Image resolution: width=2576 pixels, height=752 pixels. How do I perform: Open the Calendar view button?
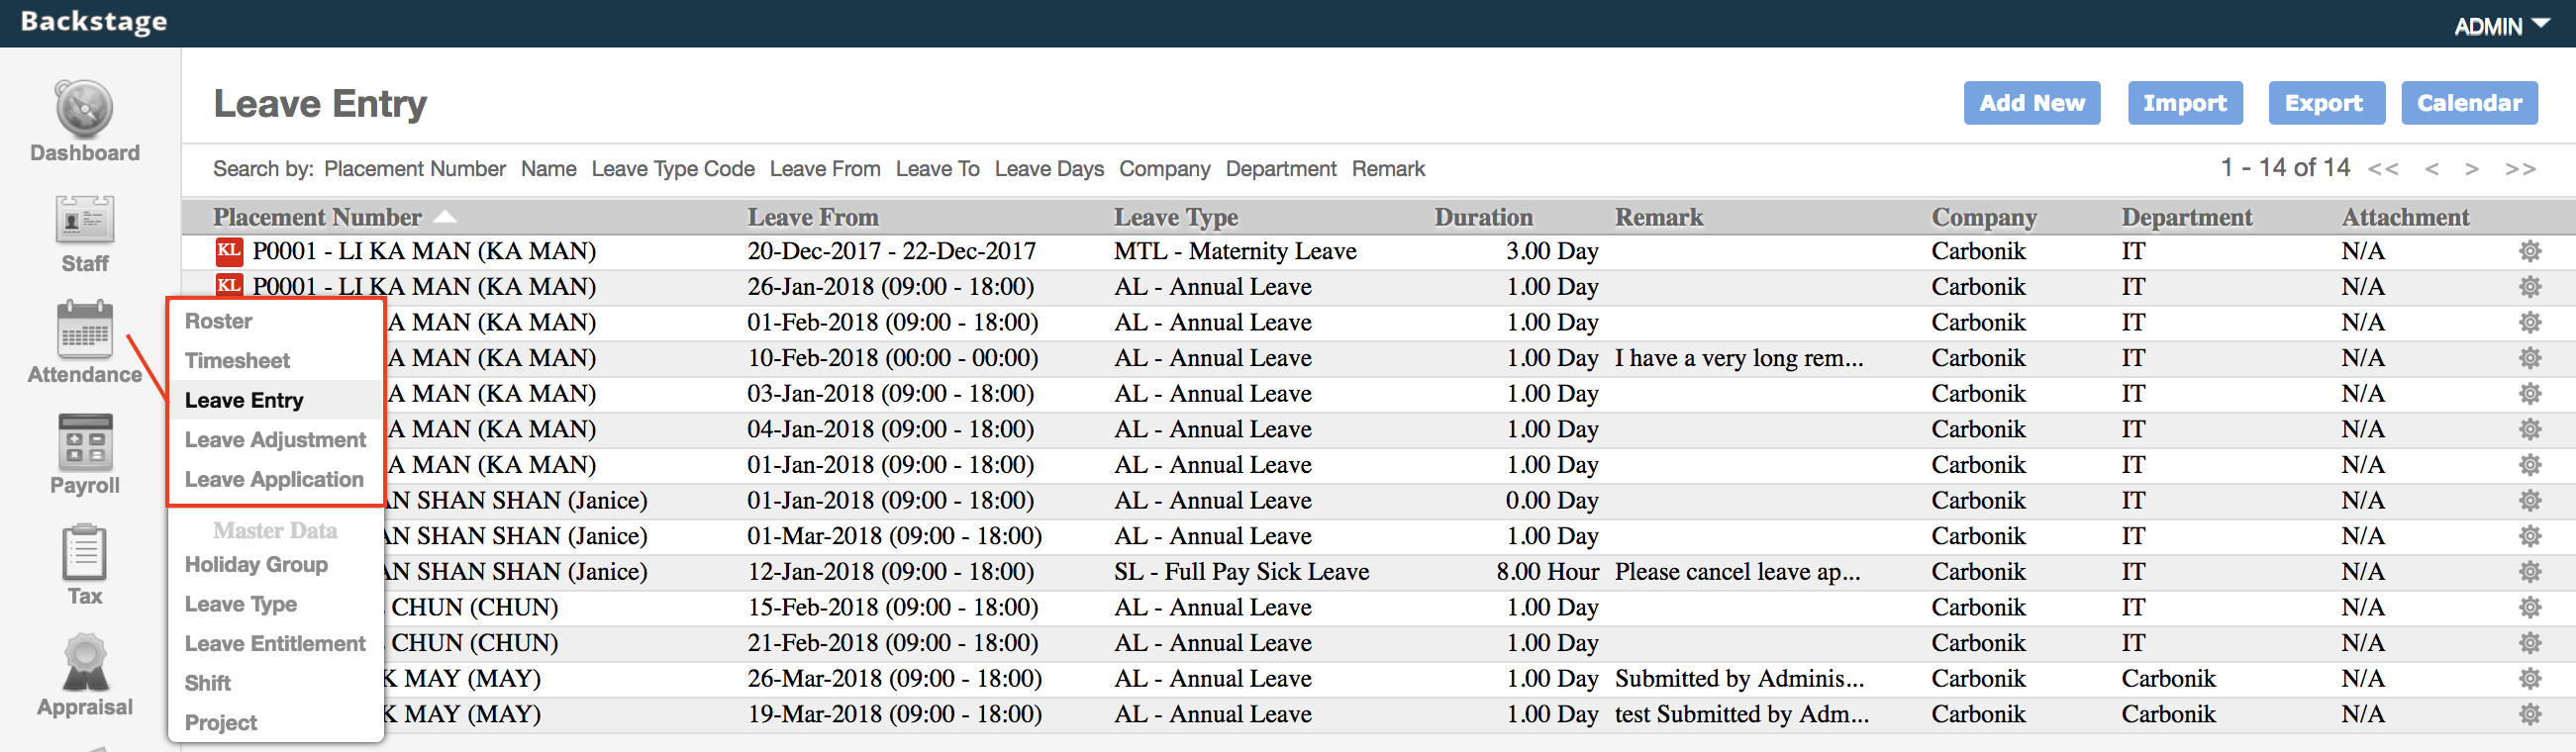(2468, 103)
